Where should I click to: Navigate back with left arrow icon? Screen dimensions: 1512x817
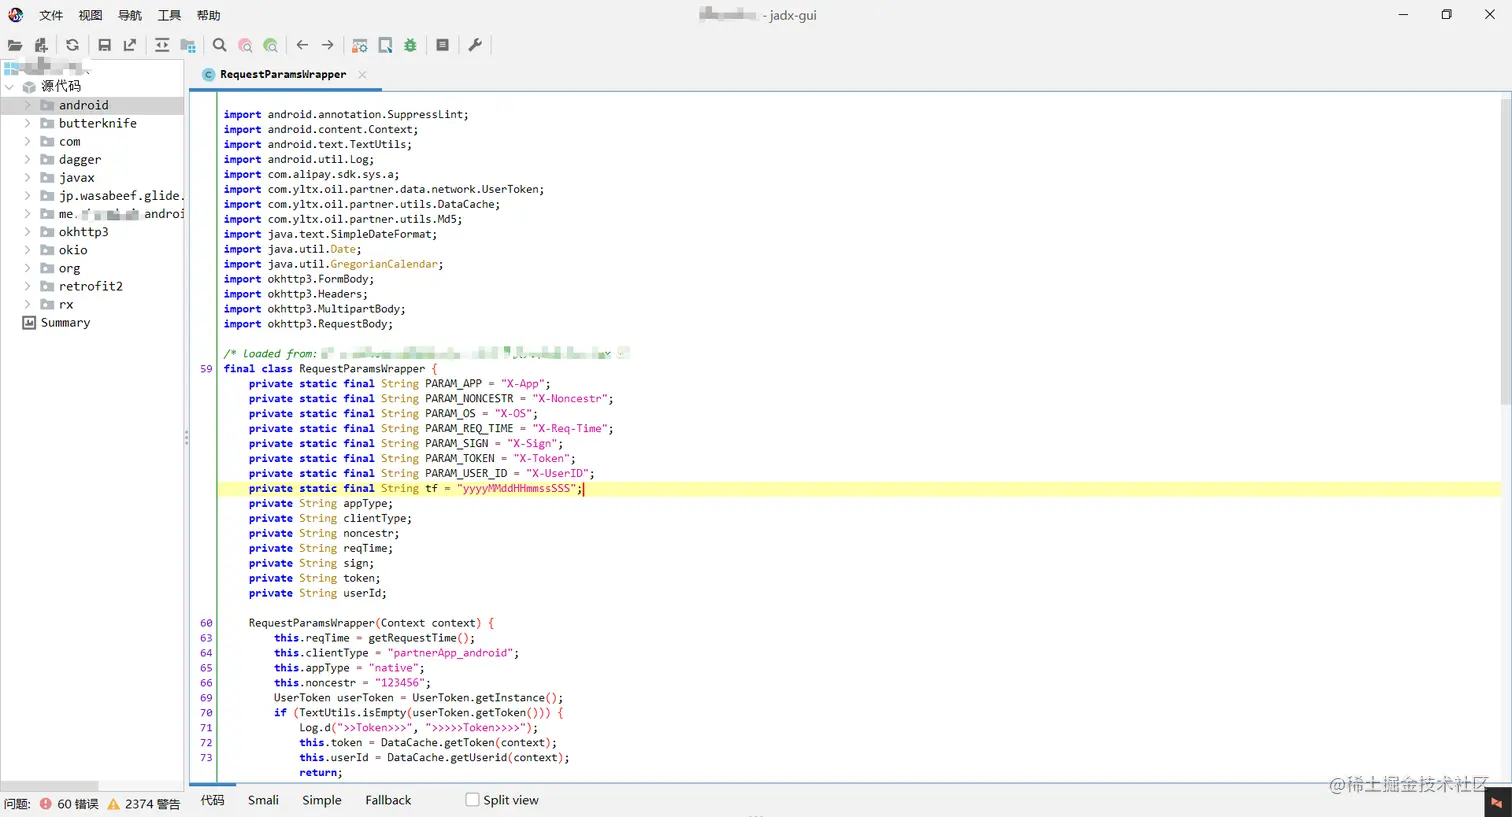click(302, 45)
